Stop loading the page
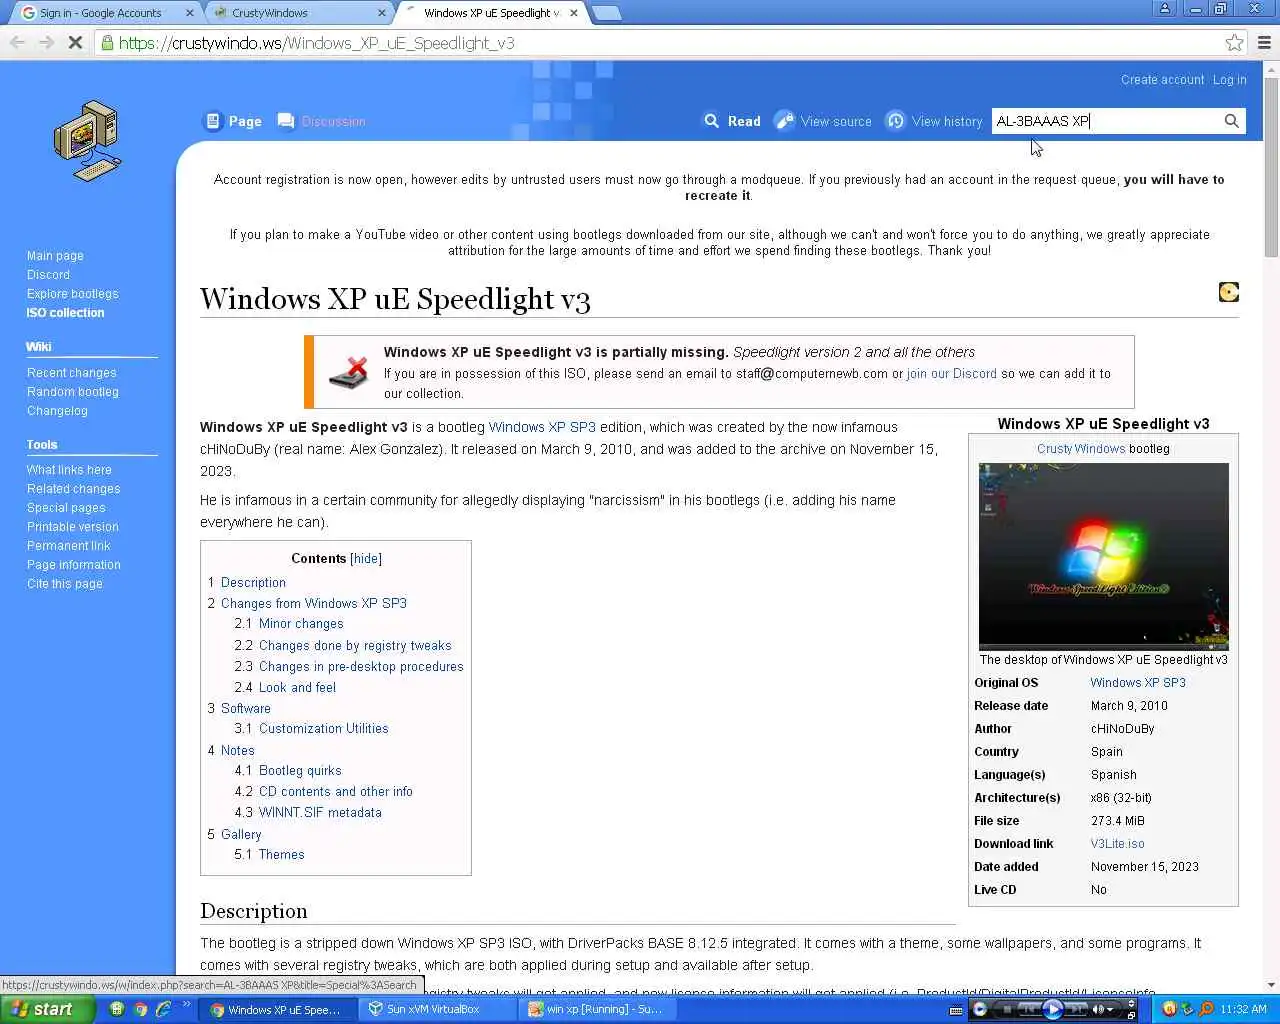1280x1024 pixels. 75,43
